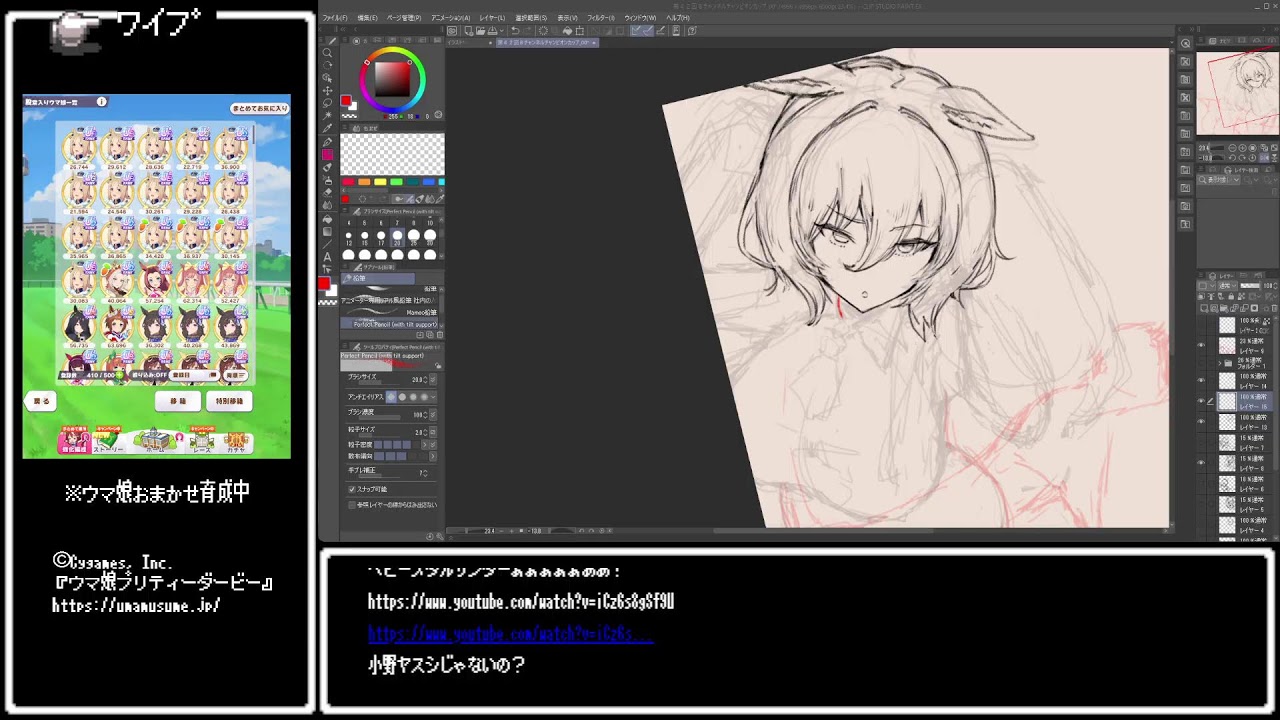This screenshot has height=720, width=1280.
Task: Open the 編集(E) menu
Action: coord(367,18)
